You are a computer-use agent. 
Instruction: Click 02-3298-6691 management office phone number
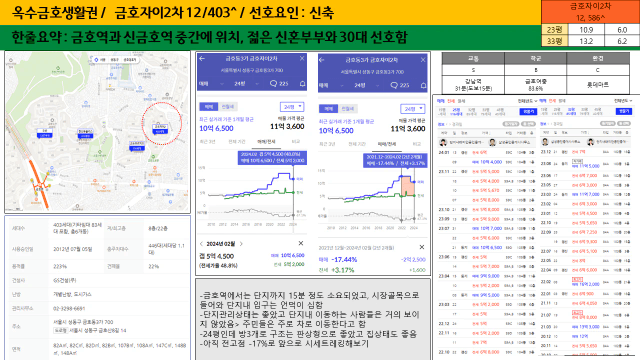(69, 309)
